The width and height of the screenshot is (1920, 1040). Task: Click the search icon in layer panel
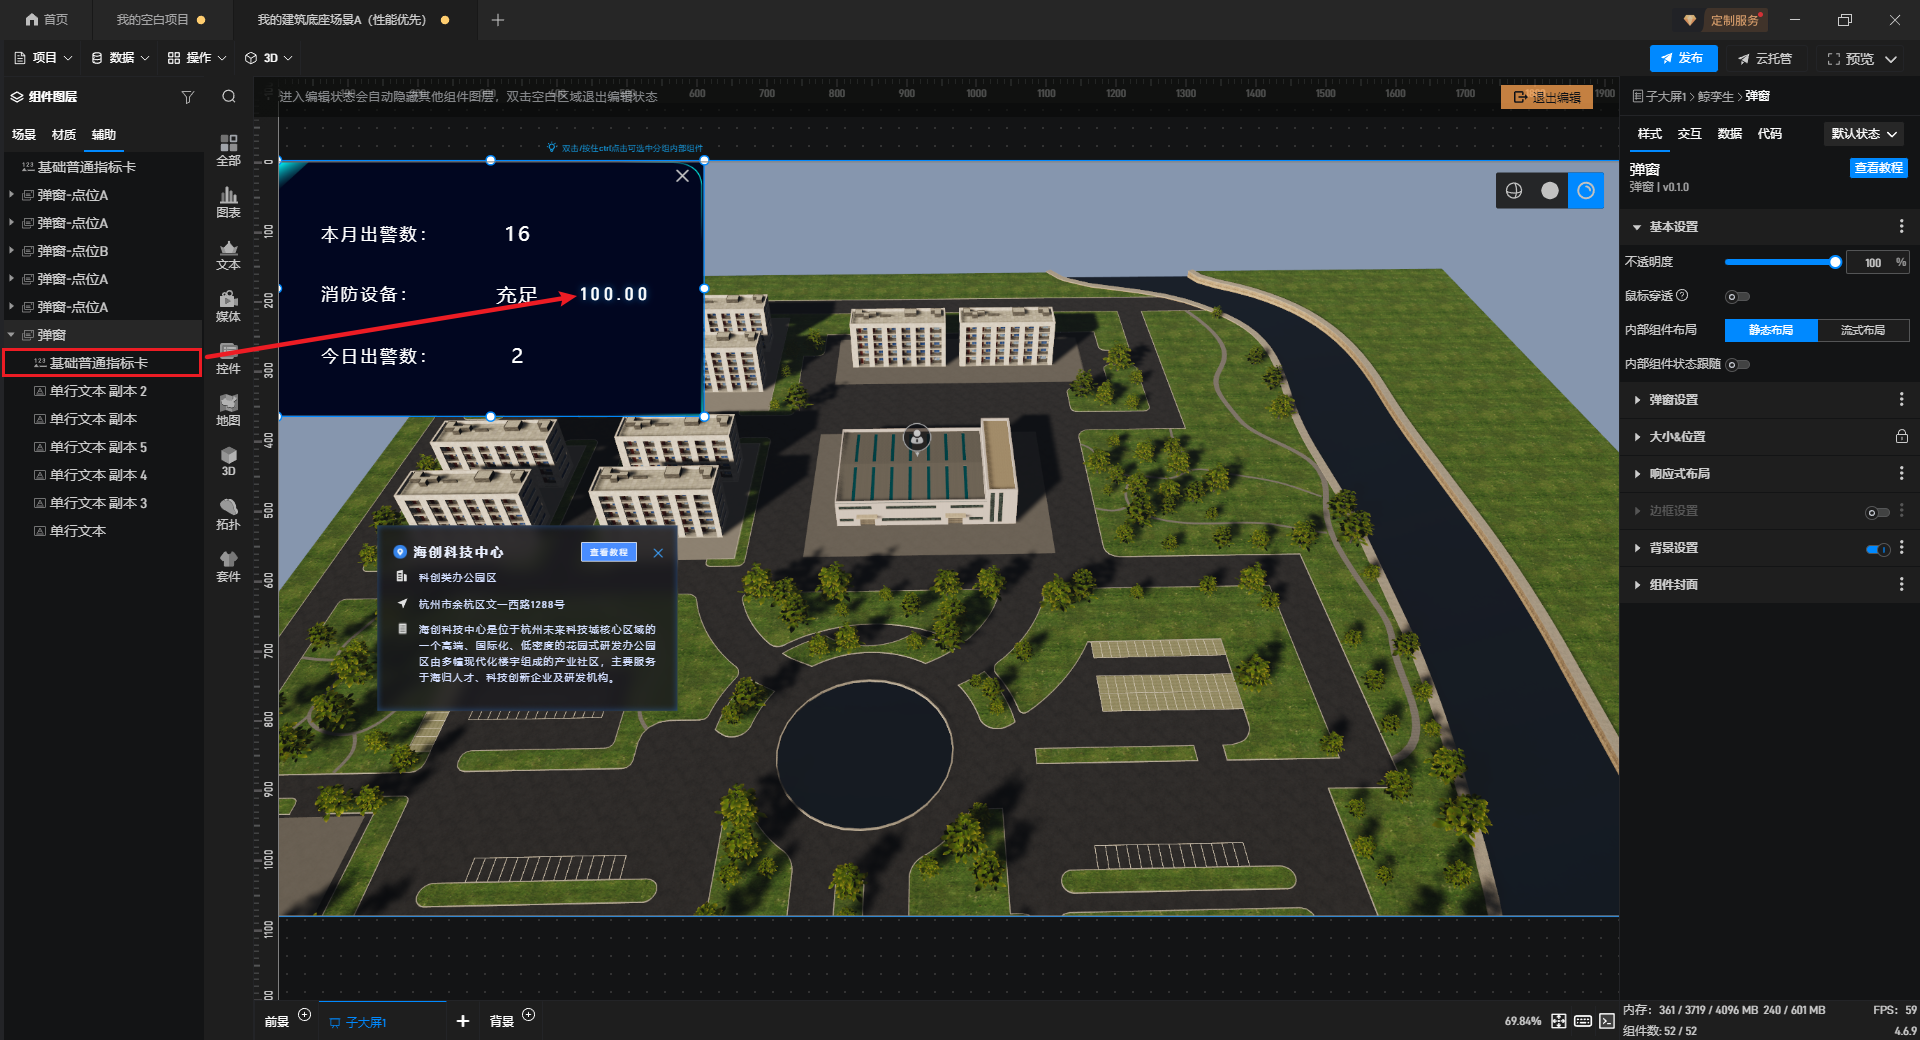229,97
